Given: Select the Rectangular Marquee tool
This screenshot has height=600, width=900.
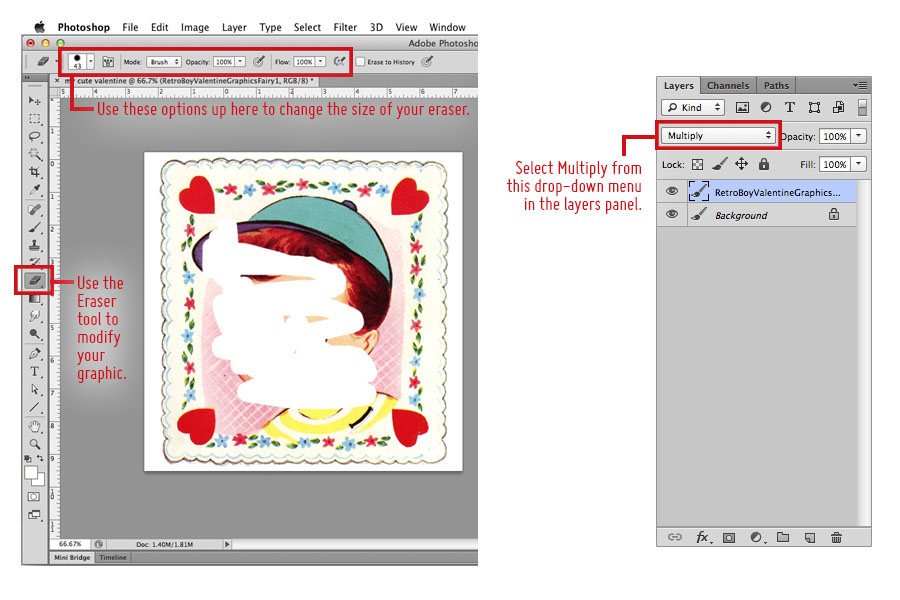Looking at the screenshot, I should click(x=34, y=119).
